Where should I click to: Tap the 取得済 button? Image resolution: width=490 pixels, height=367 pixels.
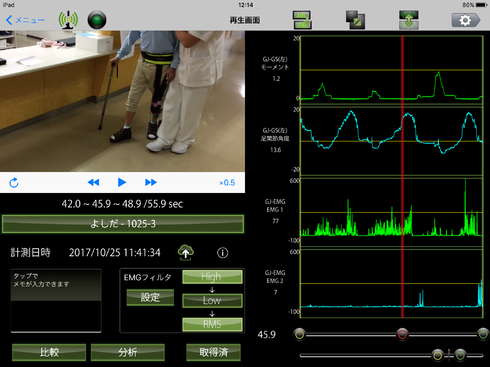[213, 352]
